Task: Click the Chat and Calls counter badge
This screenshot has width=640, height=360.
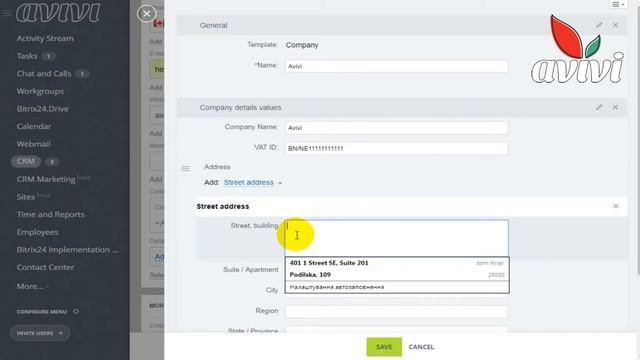Action: click(x=82, y=74)
